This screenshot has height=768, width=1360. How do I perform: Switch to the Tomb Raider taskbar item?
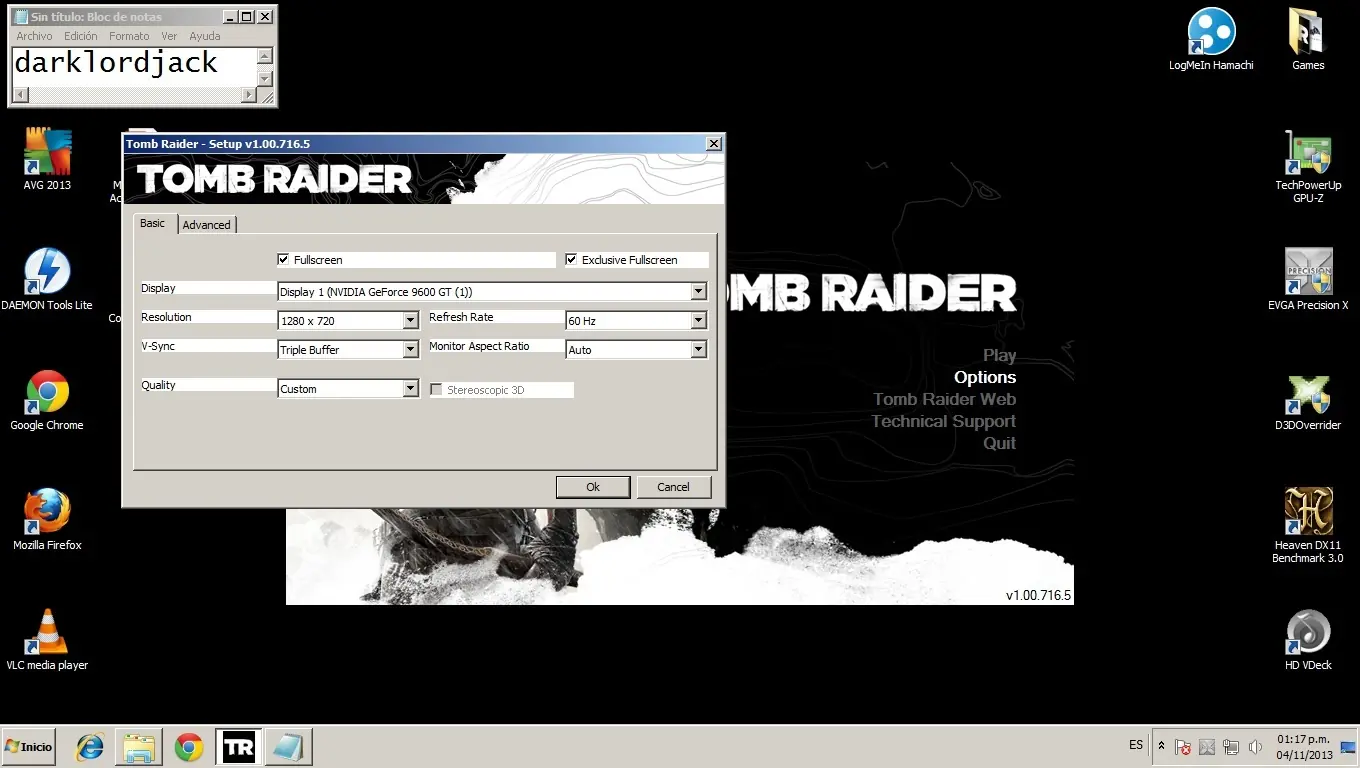tap(239, 747)
